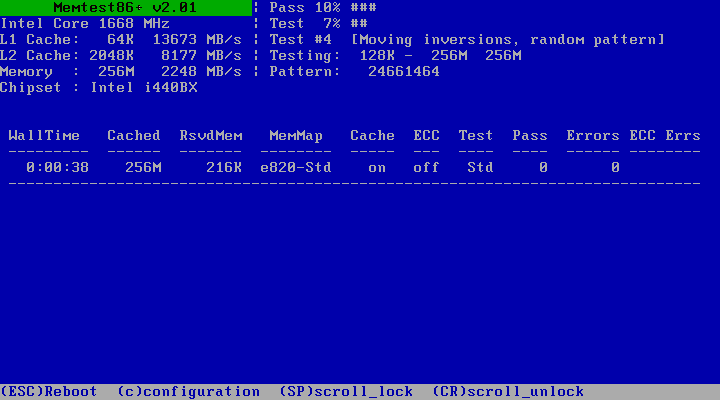Click the WallTime column header
Image resolution: width=720 pixels, height=400 pixels.
(x=44, y=135)
